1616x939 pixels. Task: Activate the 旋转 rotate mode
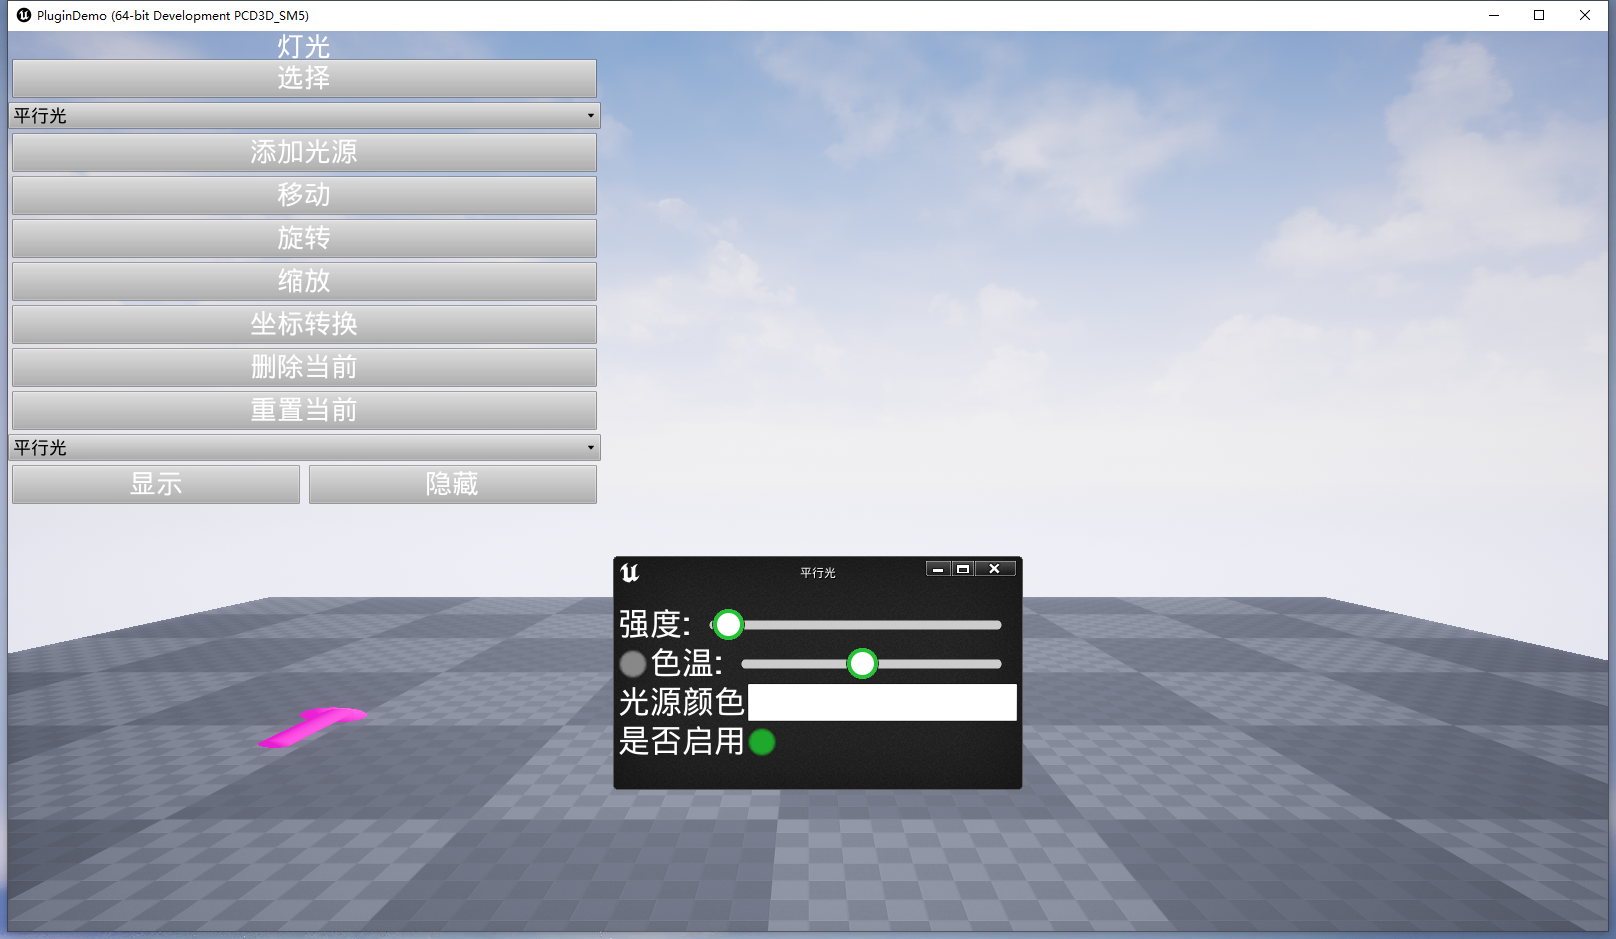304,238
